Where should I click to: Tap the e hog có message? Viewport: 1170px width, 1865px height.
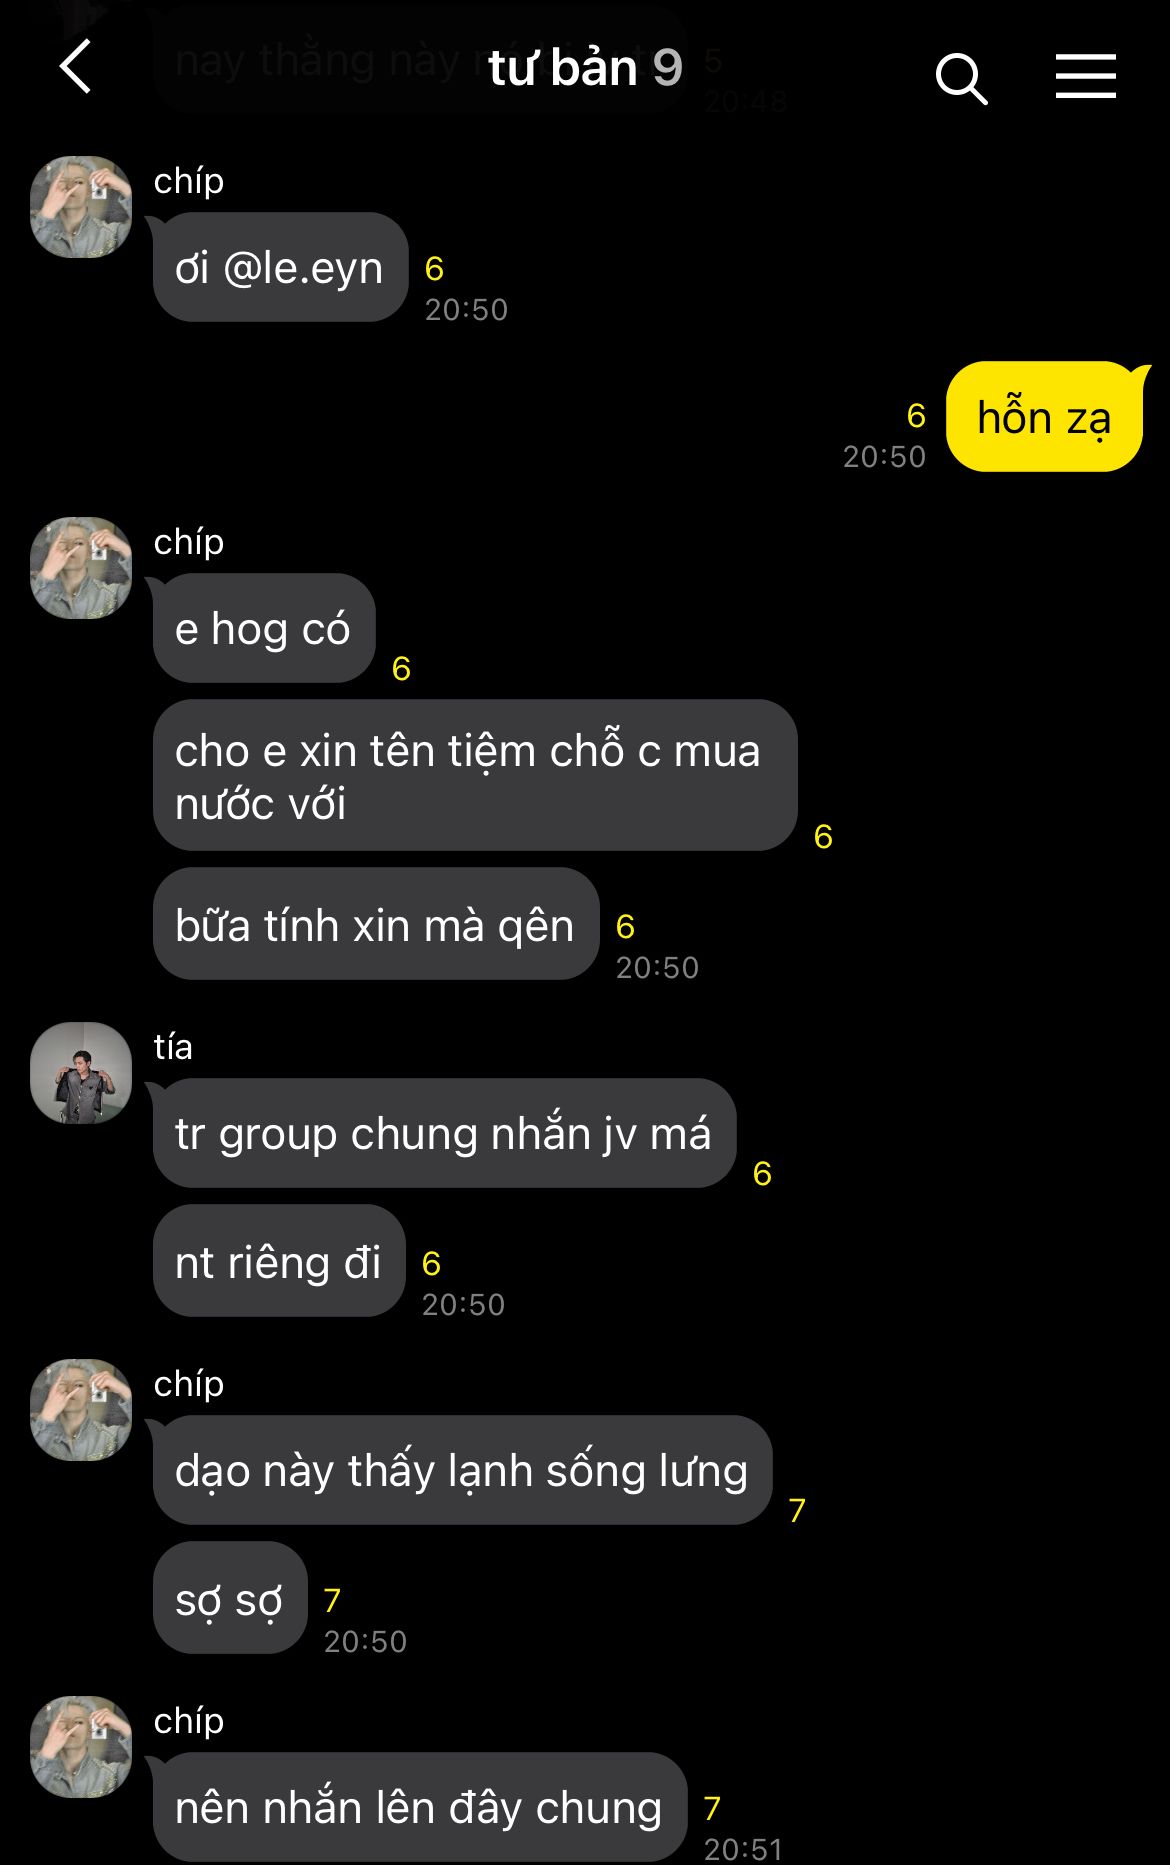[264, 628]
